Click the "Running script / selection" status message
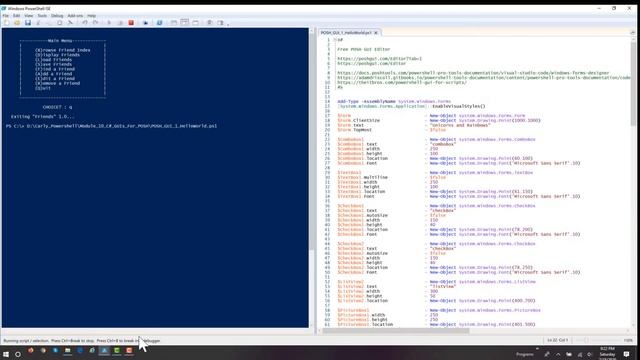 pyautogui.click(x=82, y=340)
